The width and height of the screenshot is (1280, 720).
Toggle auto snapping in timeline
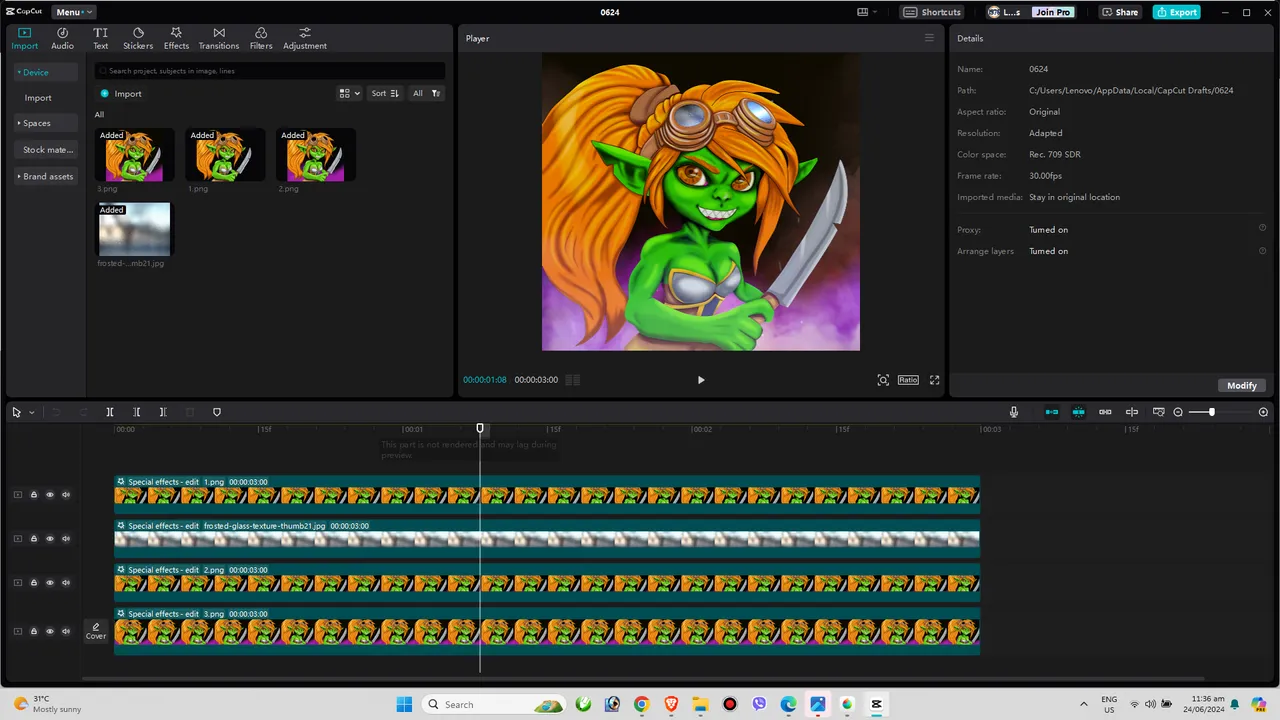(1079, 412)
